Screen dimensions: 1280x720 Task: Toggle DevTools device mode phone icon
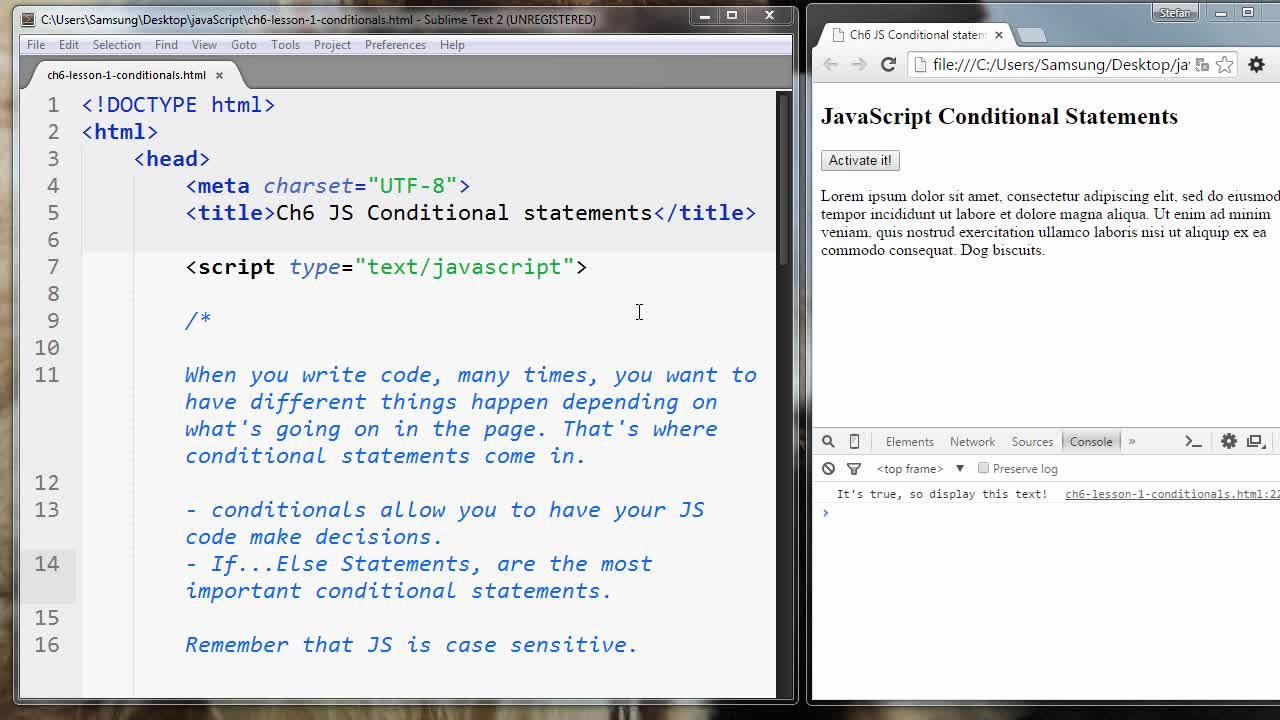click(854, 442)
